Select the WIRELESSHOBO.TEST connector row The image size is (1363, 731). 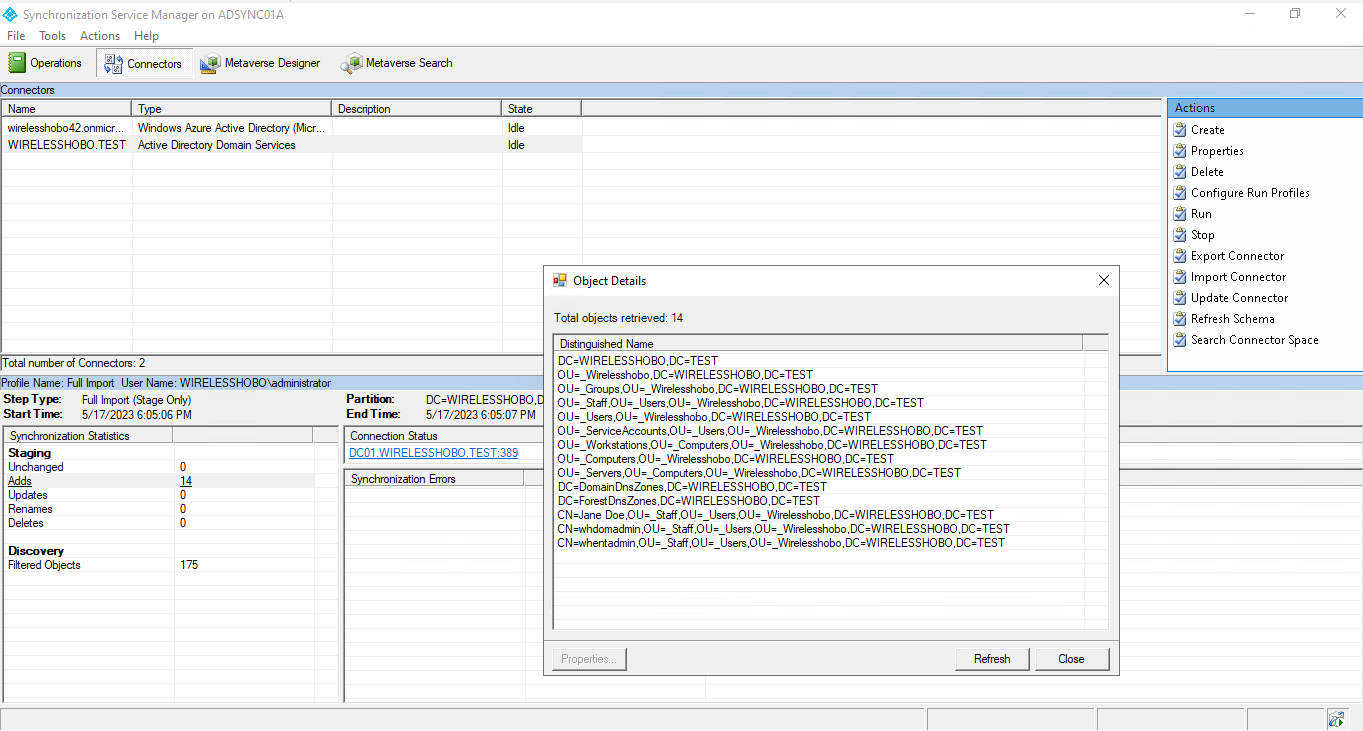(x=67, y=145)
